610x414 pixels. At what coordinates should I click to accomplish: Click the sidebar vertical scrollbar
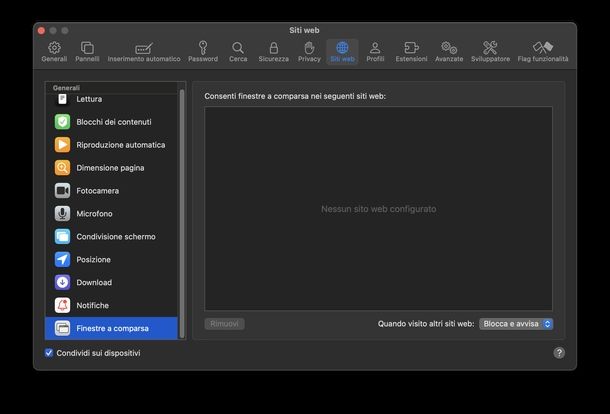182,200
